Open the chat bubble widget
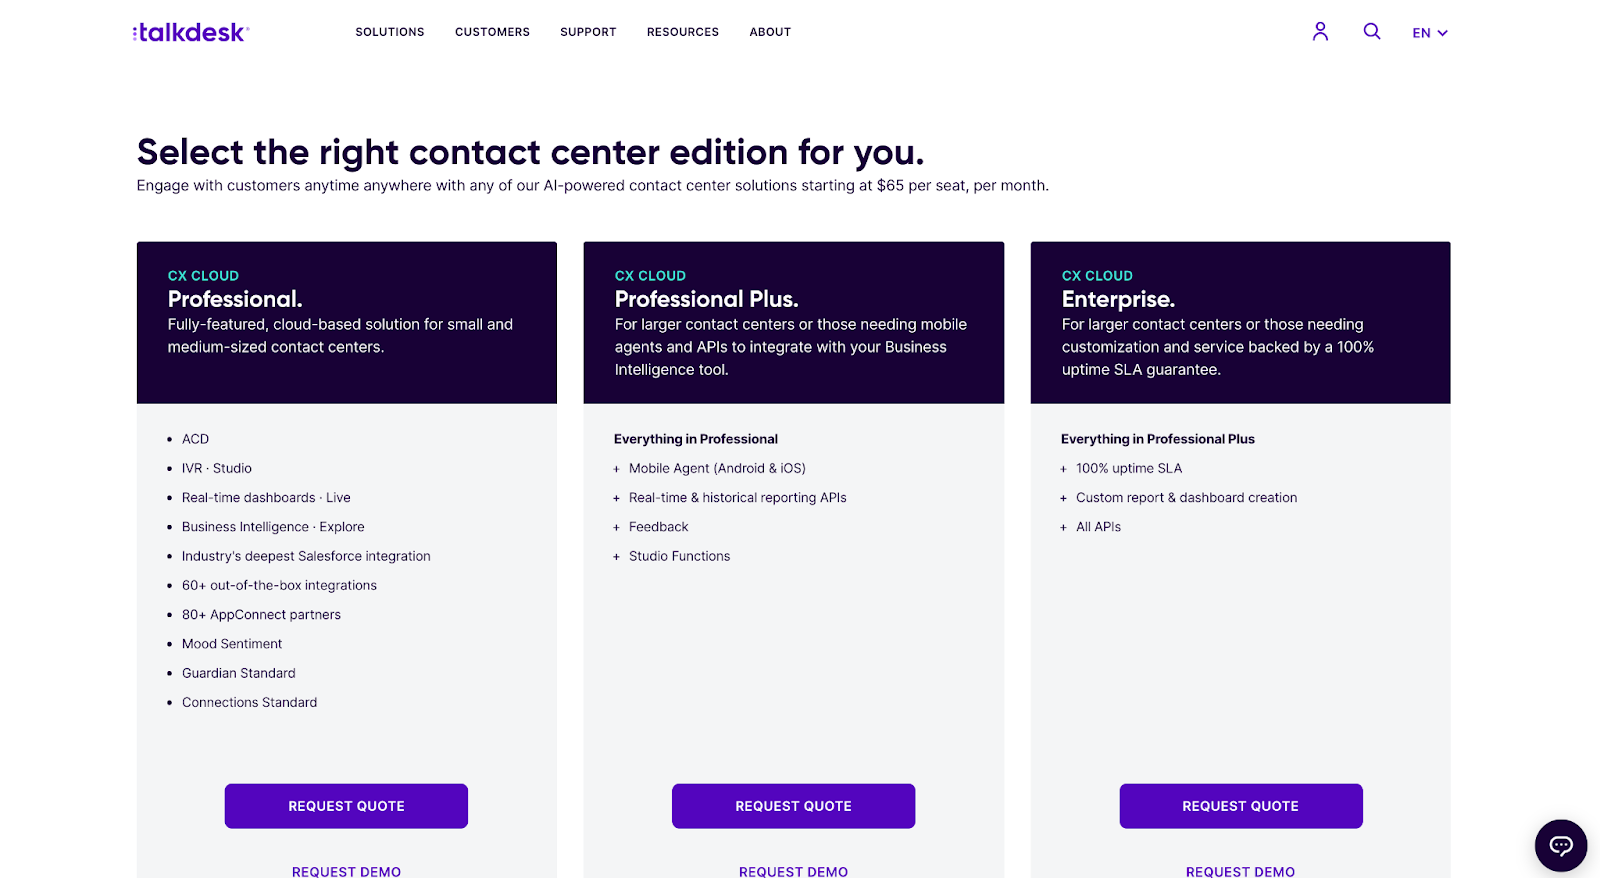Viewport: 1600px width, 878px height. 1560,846
